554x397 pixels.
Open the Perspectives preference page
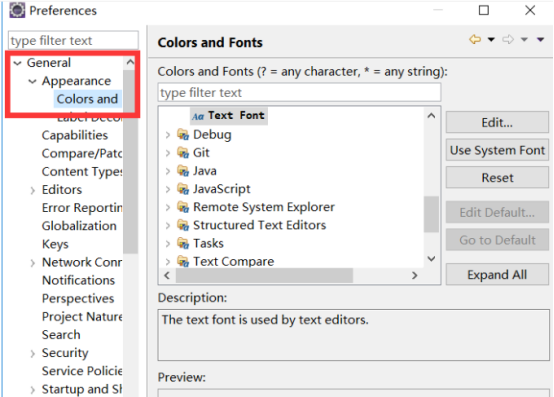78,298
